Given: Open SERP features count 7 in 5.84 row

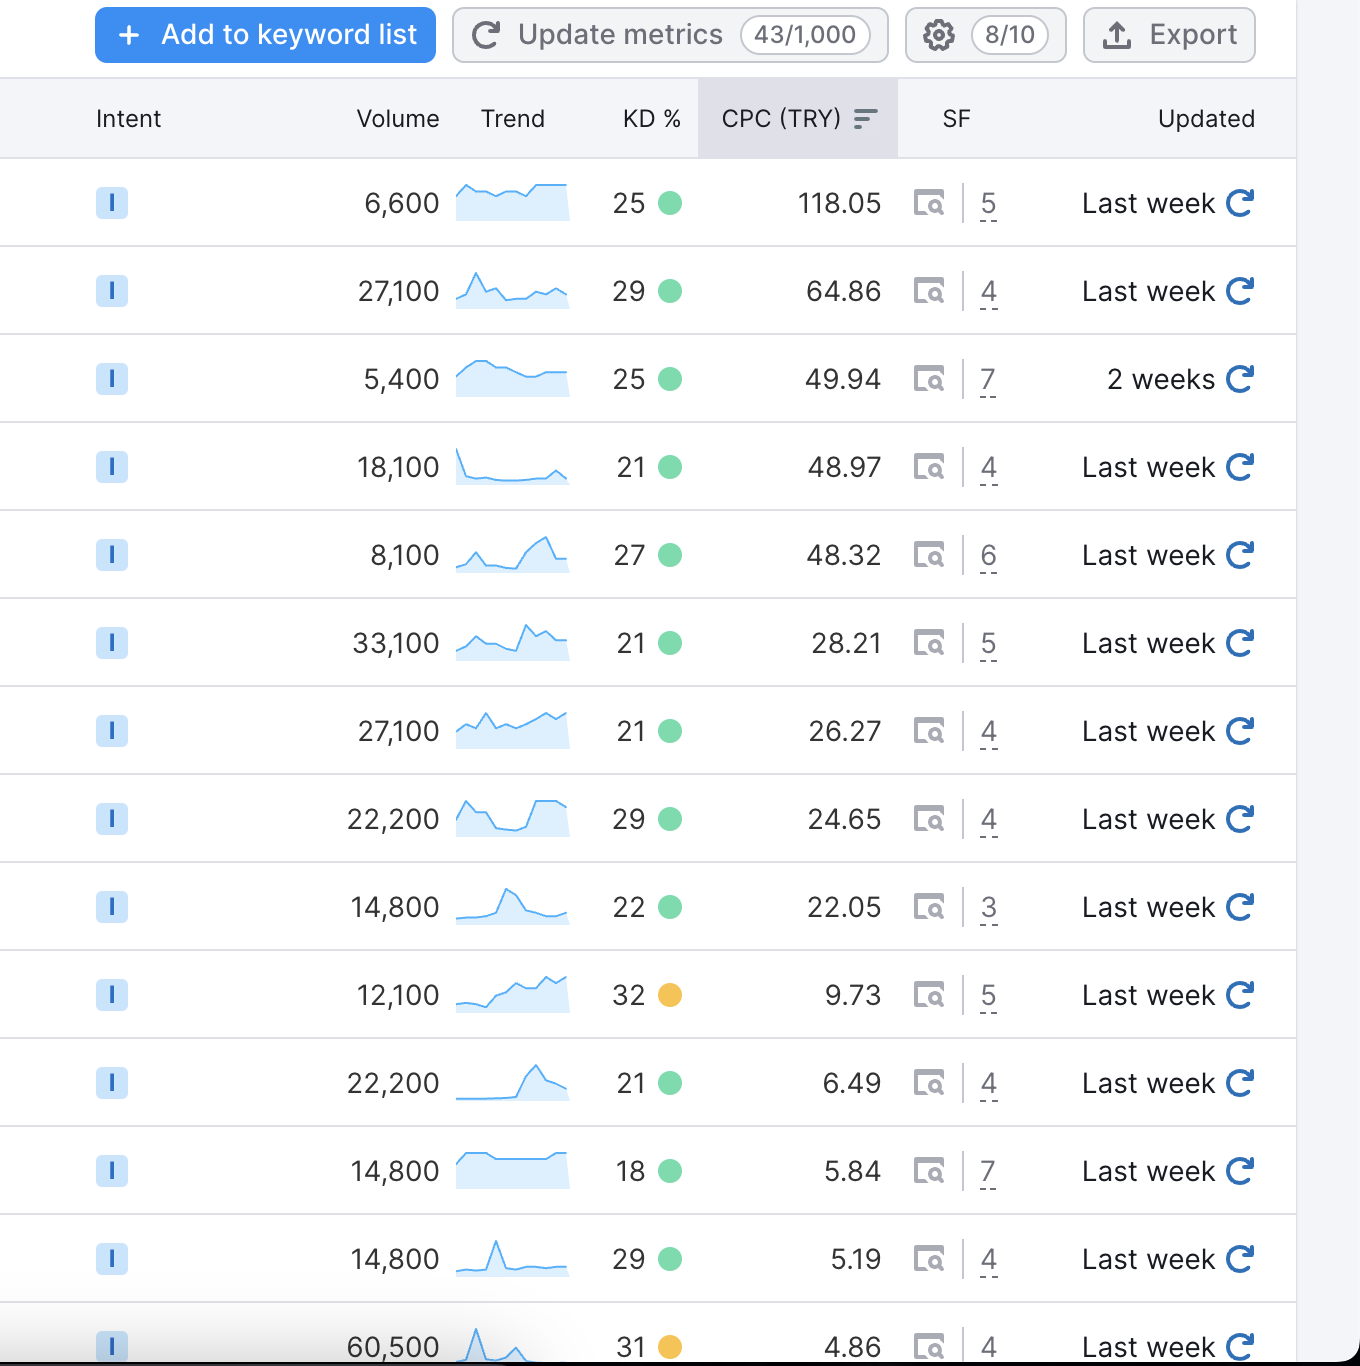Looking at the screenshot, I should click(988, 1172).
